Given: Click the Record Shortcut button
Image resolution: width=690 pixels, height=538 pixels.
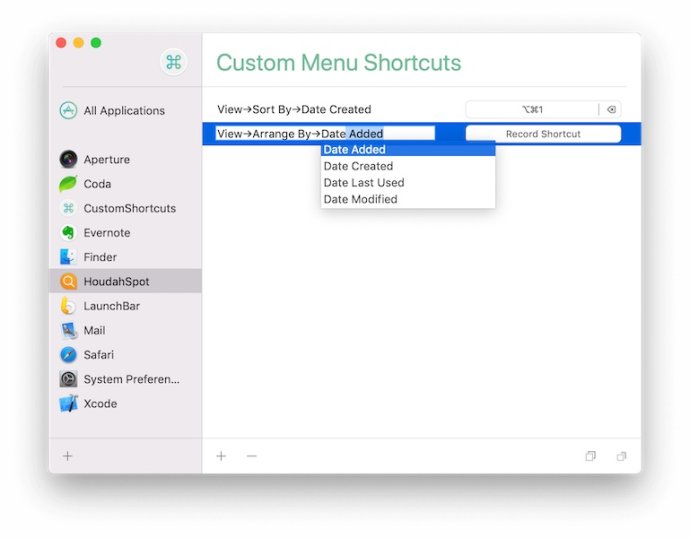Looking at the screenshot, I should (543, 134).
